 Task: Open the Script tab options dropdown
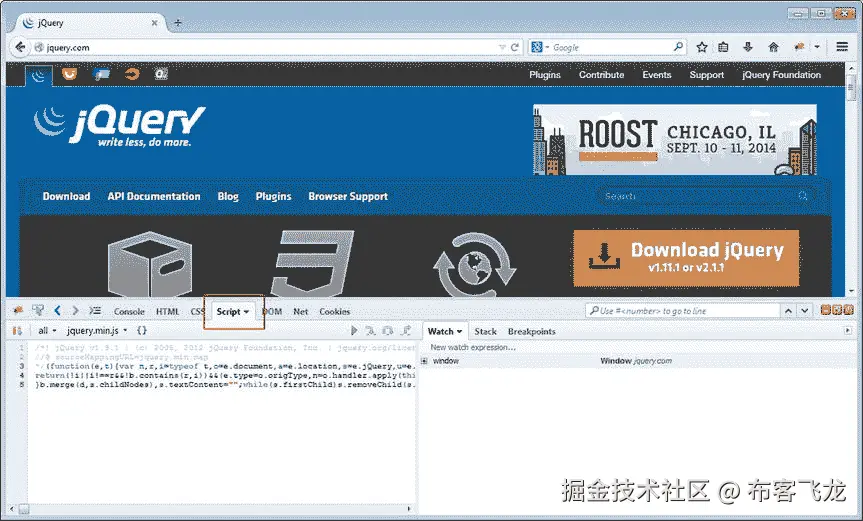[x=247, y=312]
